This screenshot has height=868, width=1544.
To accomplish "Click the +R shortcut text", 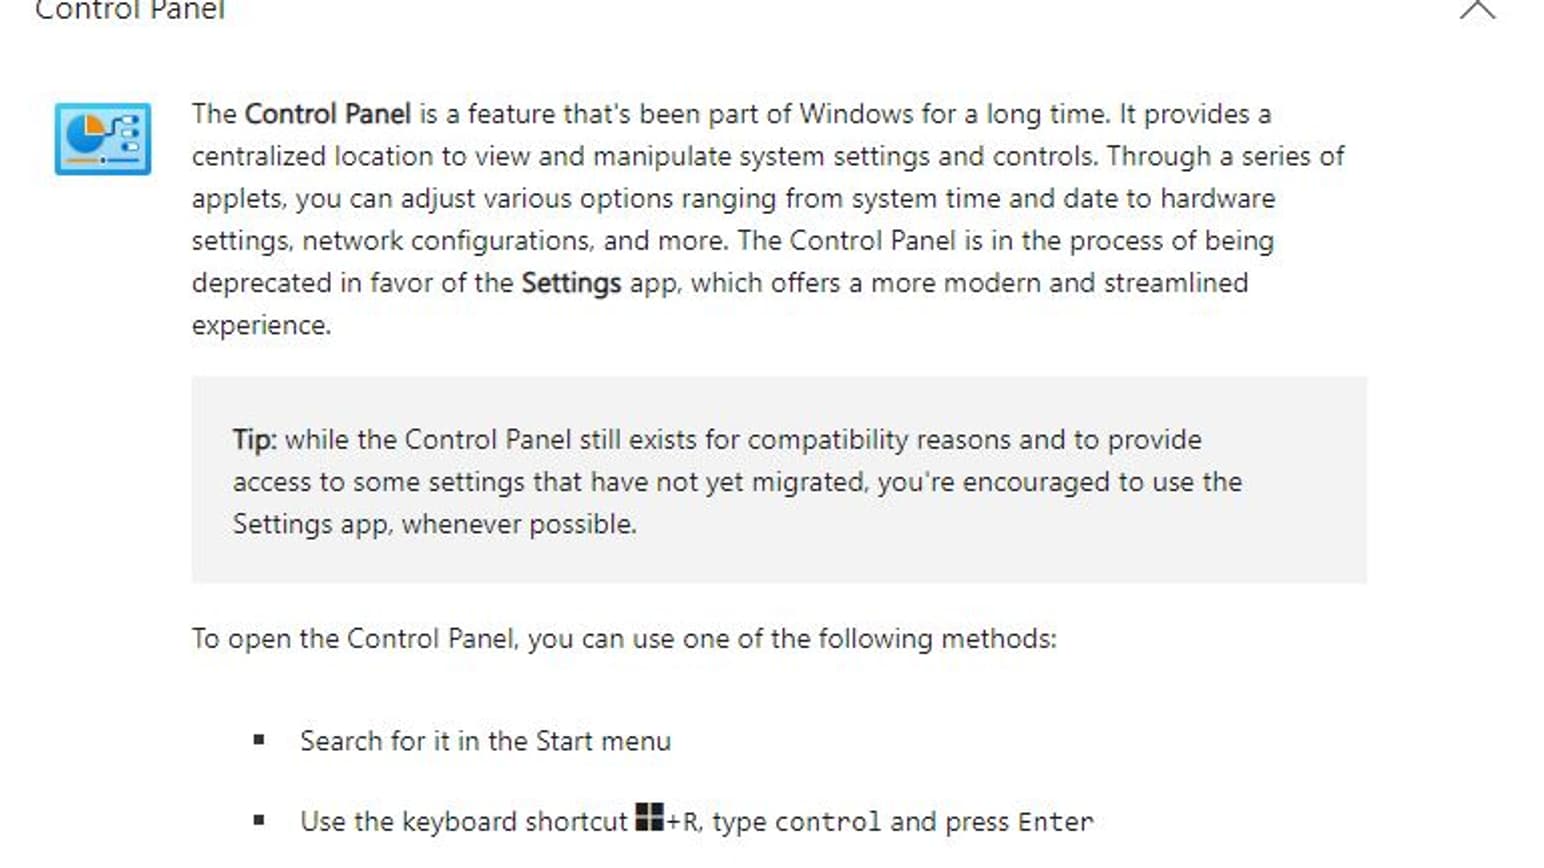I will click(x=683, y=823).
